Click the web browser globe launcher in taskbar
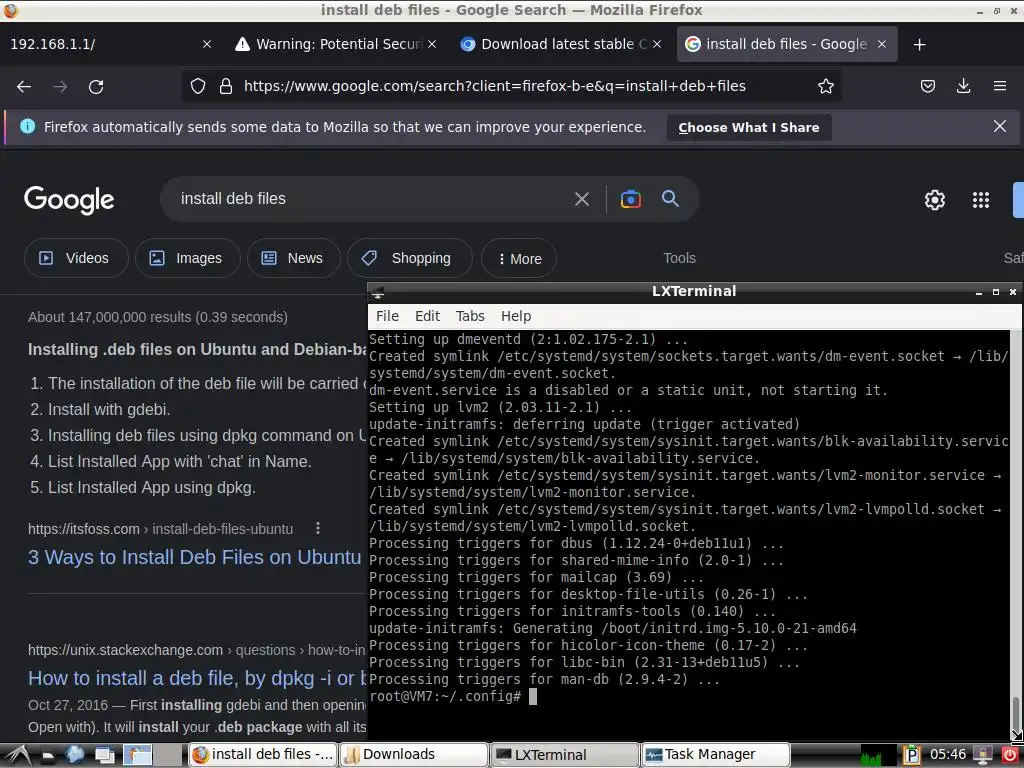The height and width of the screenshot is (768, 1024). click(x=74, y=754)
